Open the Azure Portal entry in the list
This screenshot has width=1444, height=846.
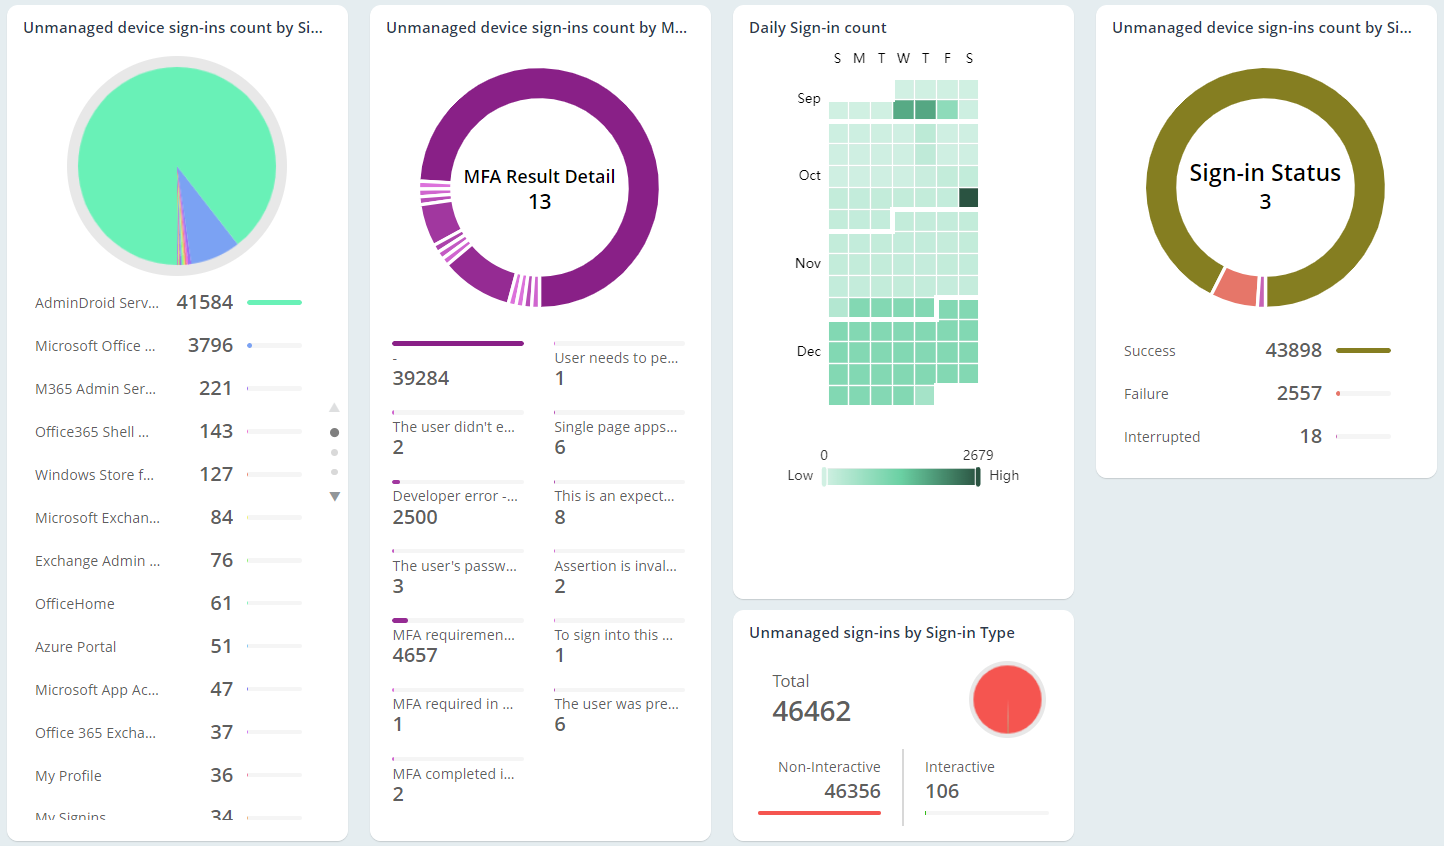tap(75, 646)
